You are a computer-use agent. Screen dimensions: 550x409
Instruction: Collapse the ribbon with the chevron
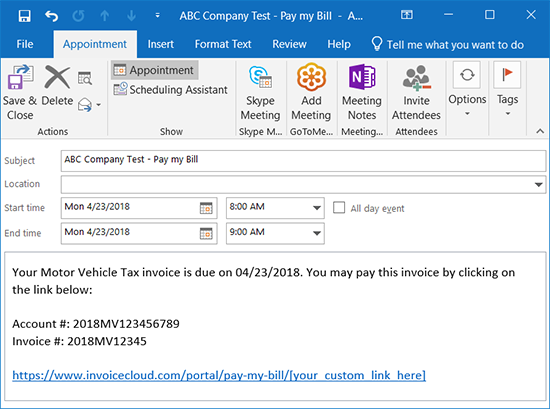click(x=540, y=131)
